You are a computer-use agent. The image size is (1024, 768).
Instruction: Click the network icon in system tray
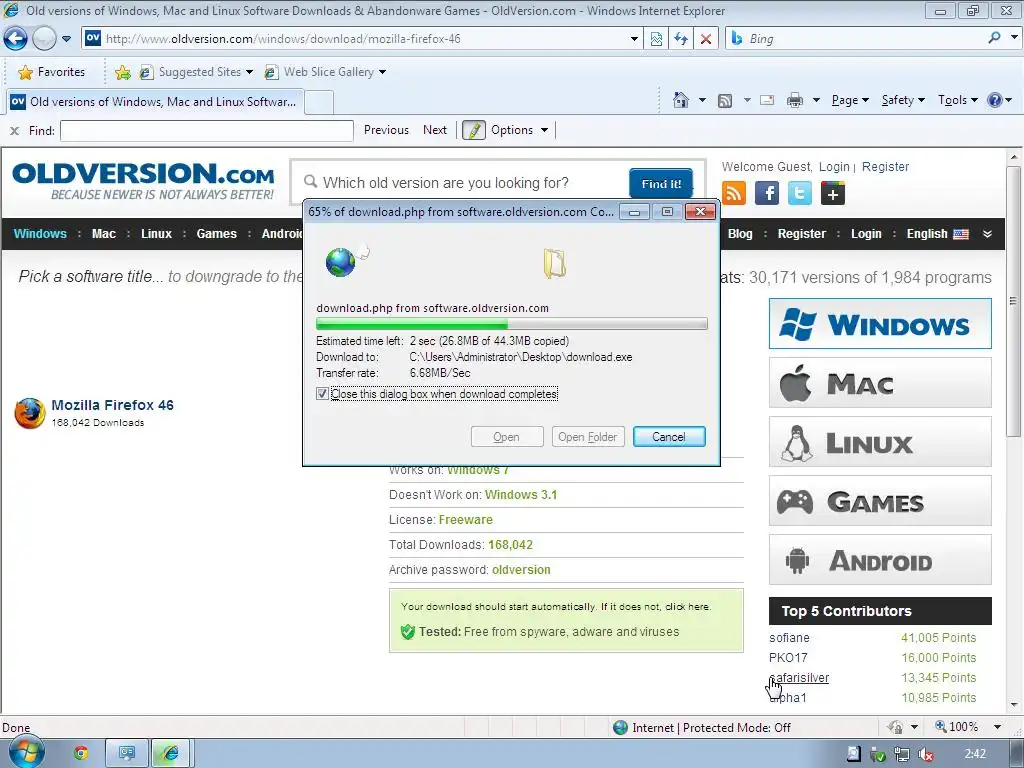tap(901, 754)
